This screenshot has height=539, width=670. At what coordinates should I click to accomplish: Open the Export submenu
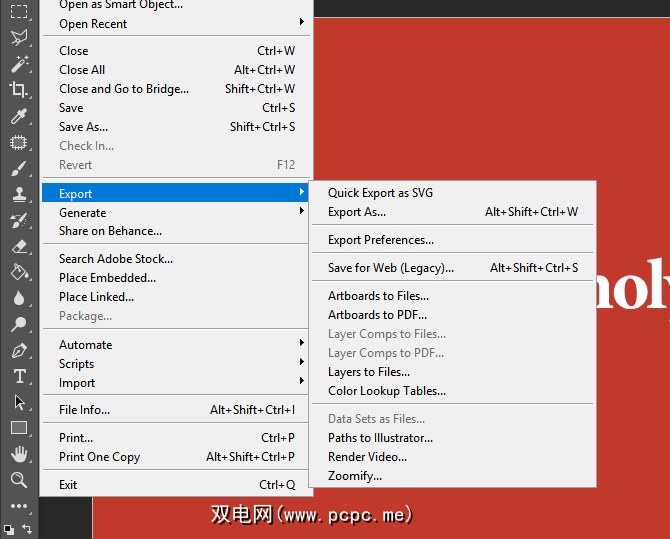pos(176,193)
